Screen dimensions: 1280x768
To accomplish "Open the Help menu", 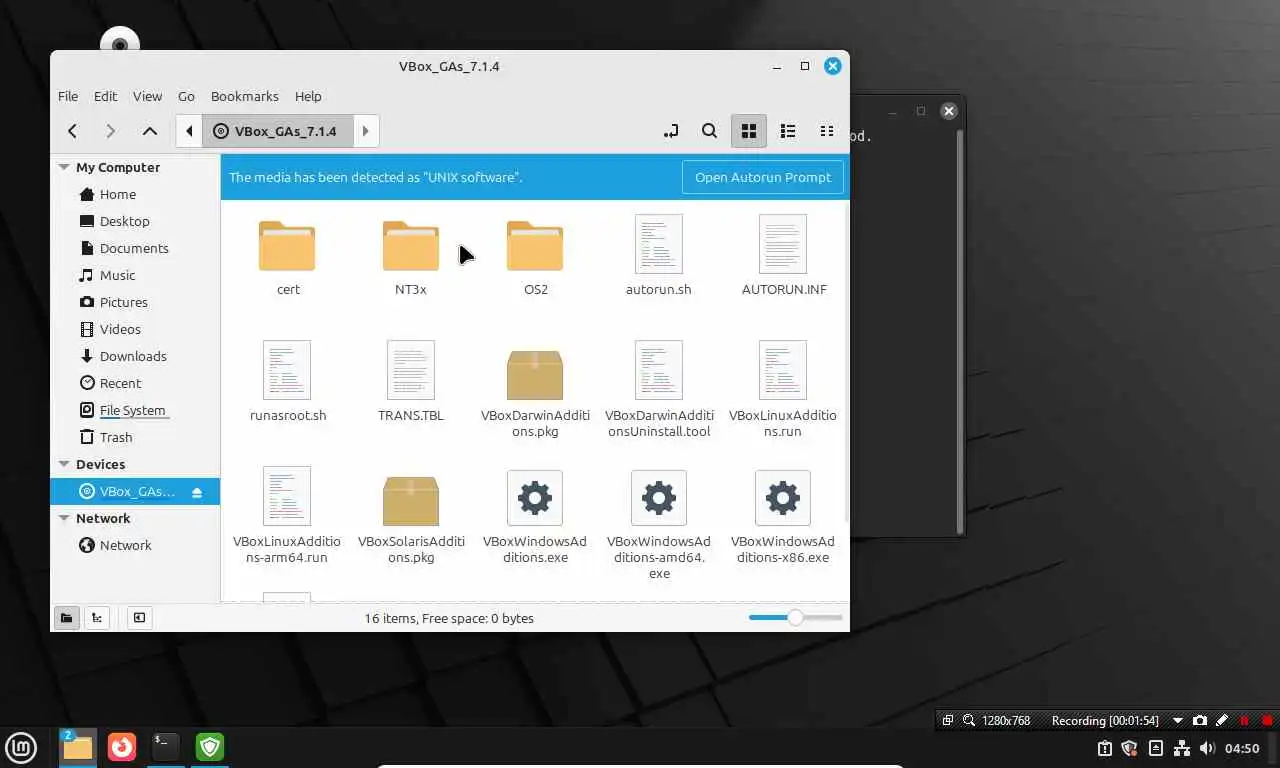I will tap(308, 96).
